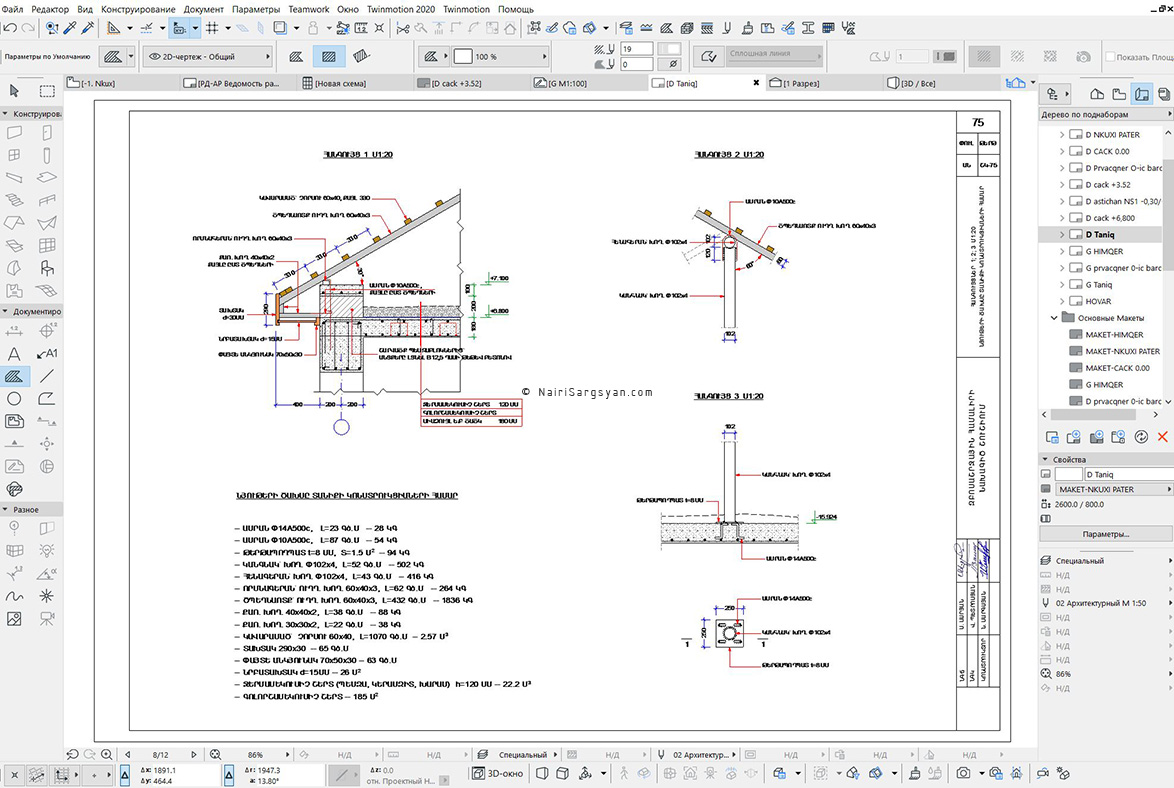
Task: Collapse the Свойства panel section
Action: point(1045,459)
